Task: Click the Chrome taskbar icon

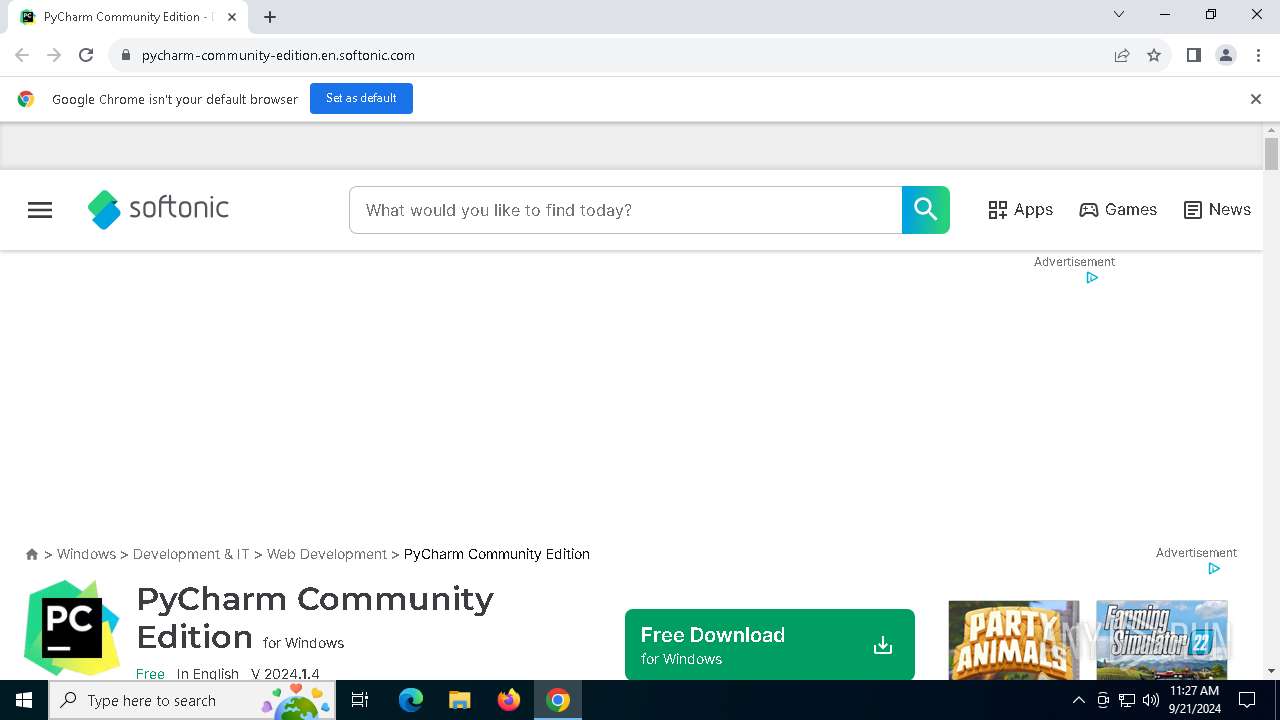Action: (558, 700)
